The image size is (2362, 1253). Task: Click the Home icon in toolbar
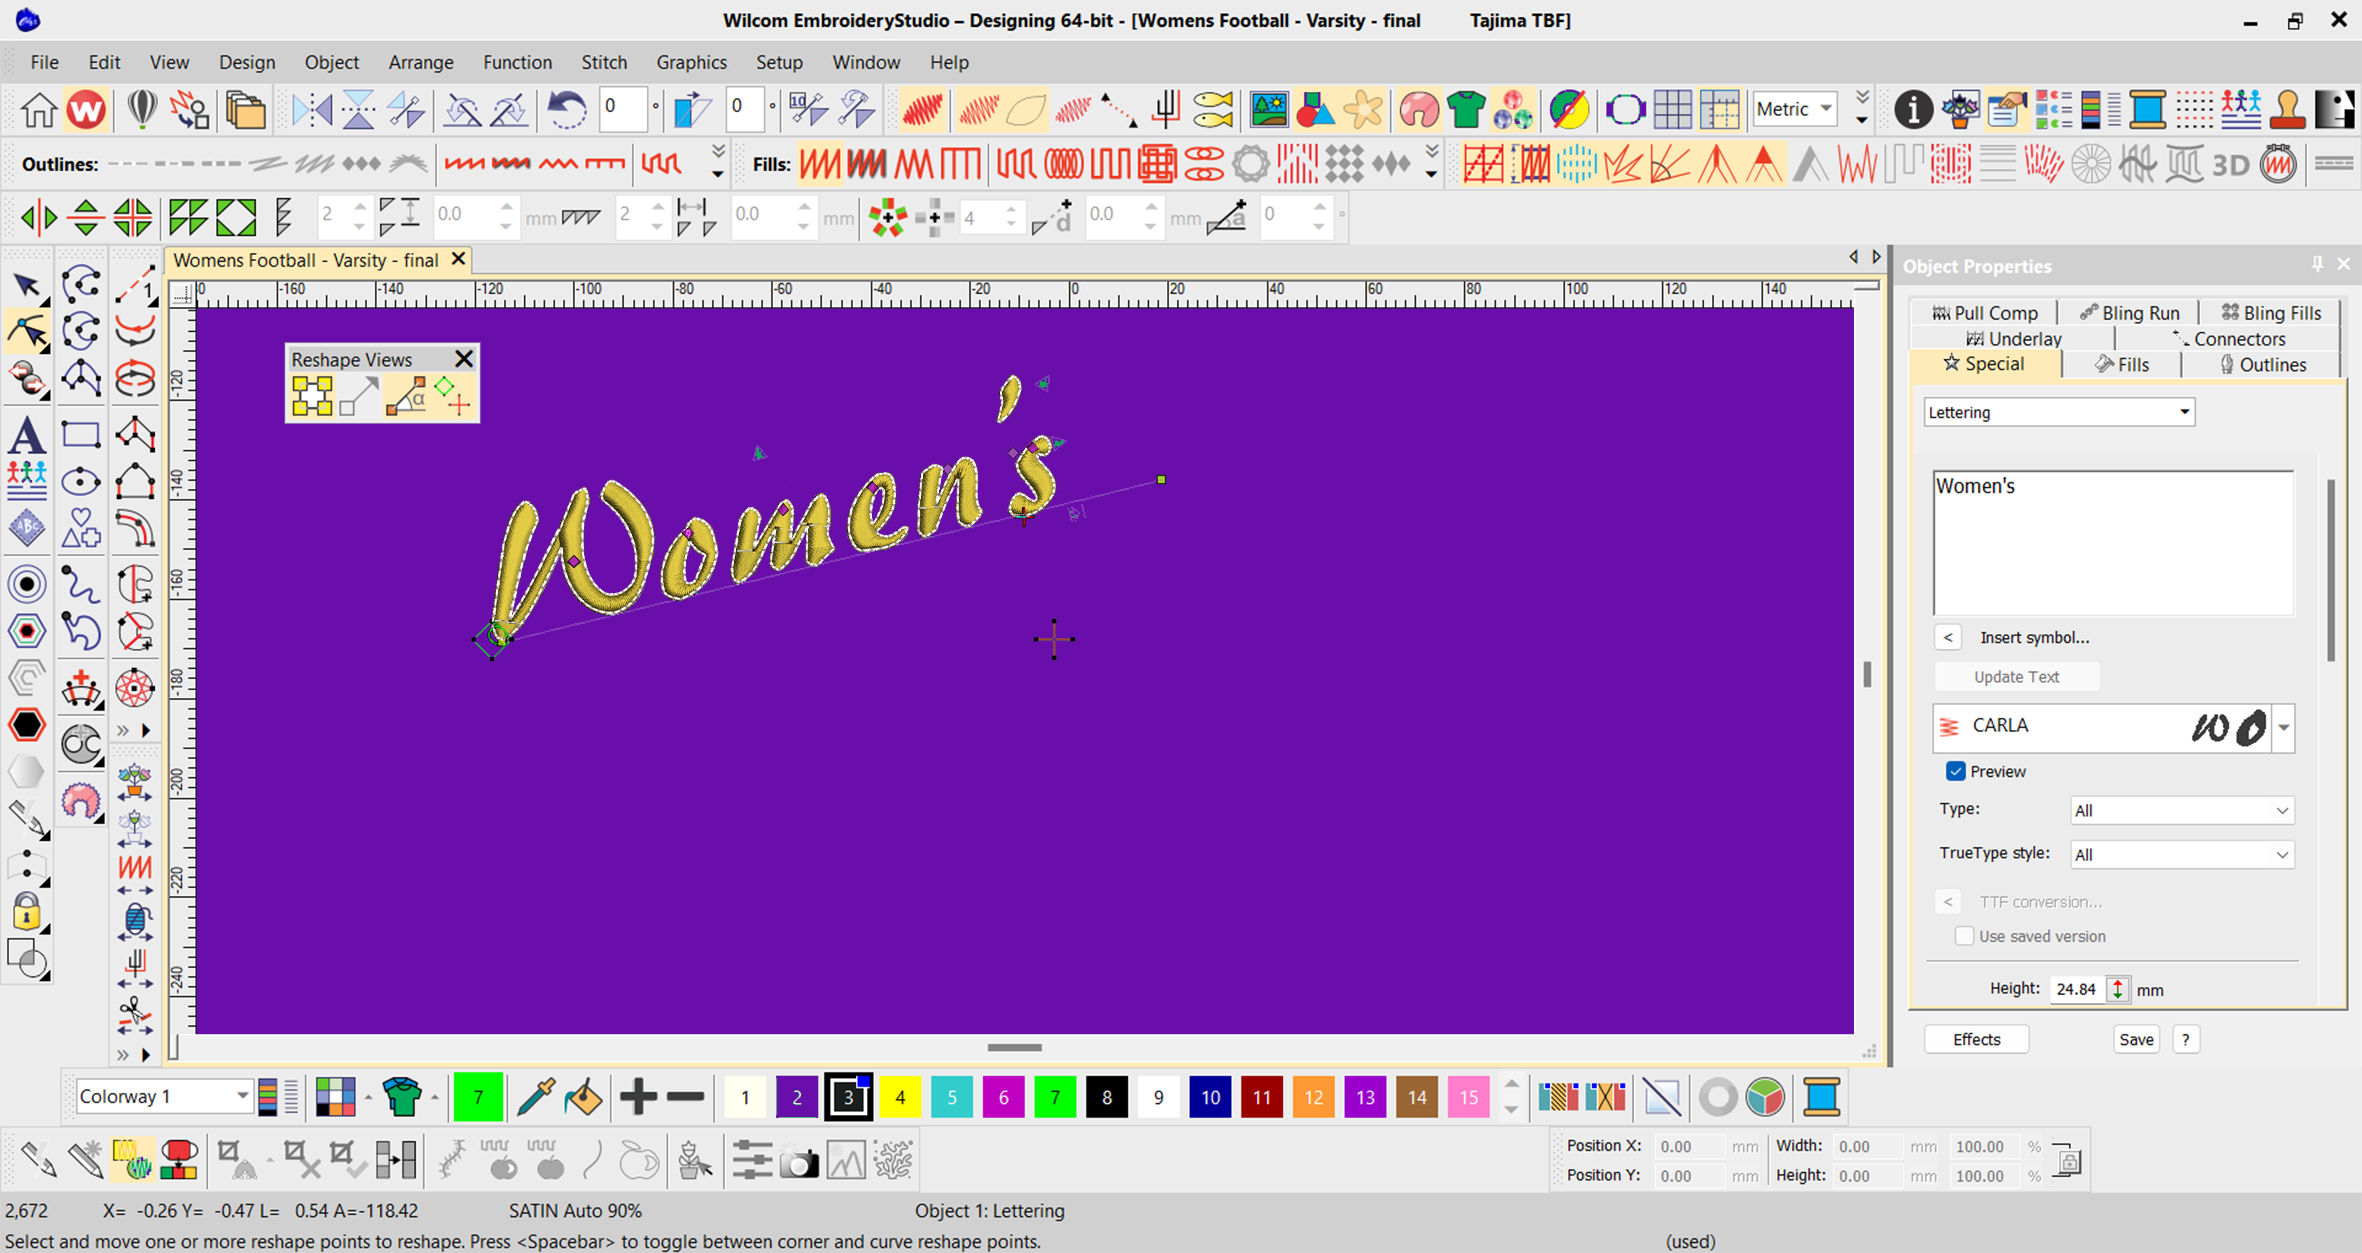tap(38, 109)
